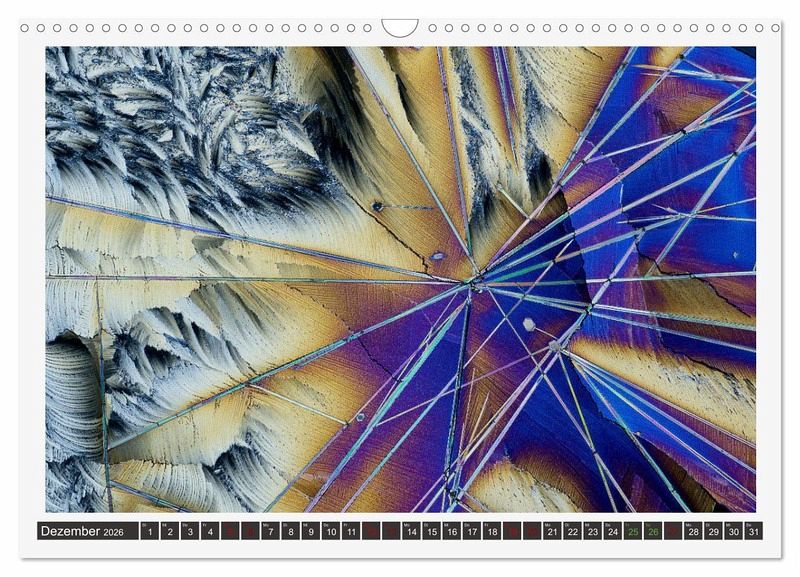Click the hanging notch at top center
The width and height of the screenshot is (800, 577).
pyautogui.click(x=400, y=27)
